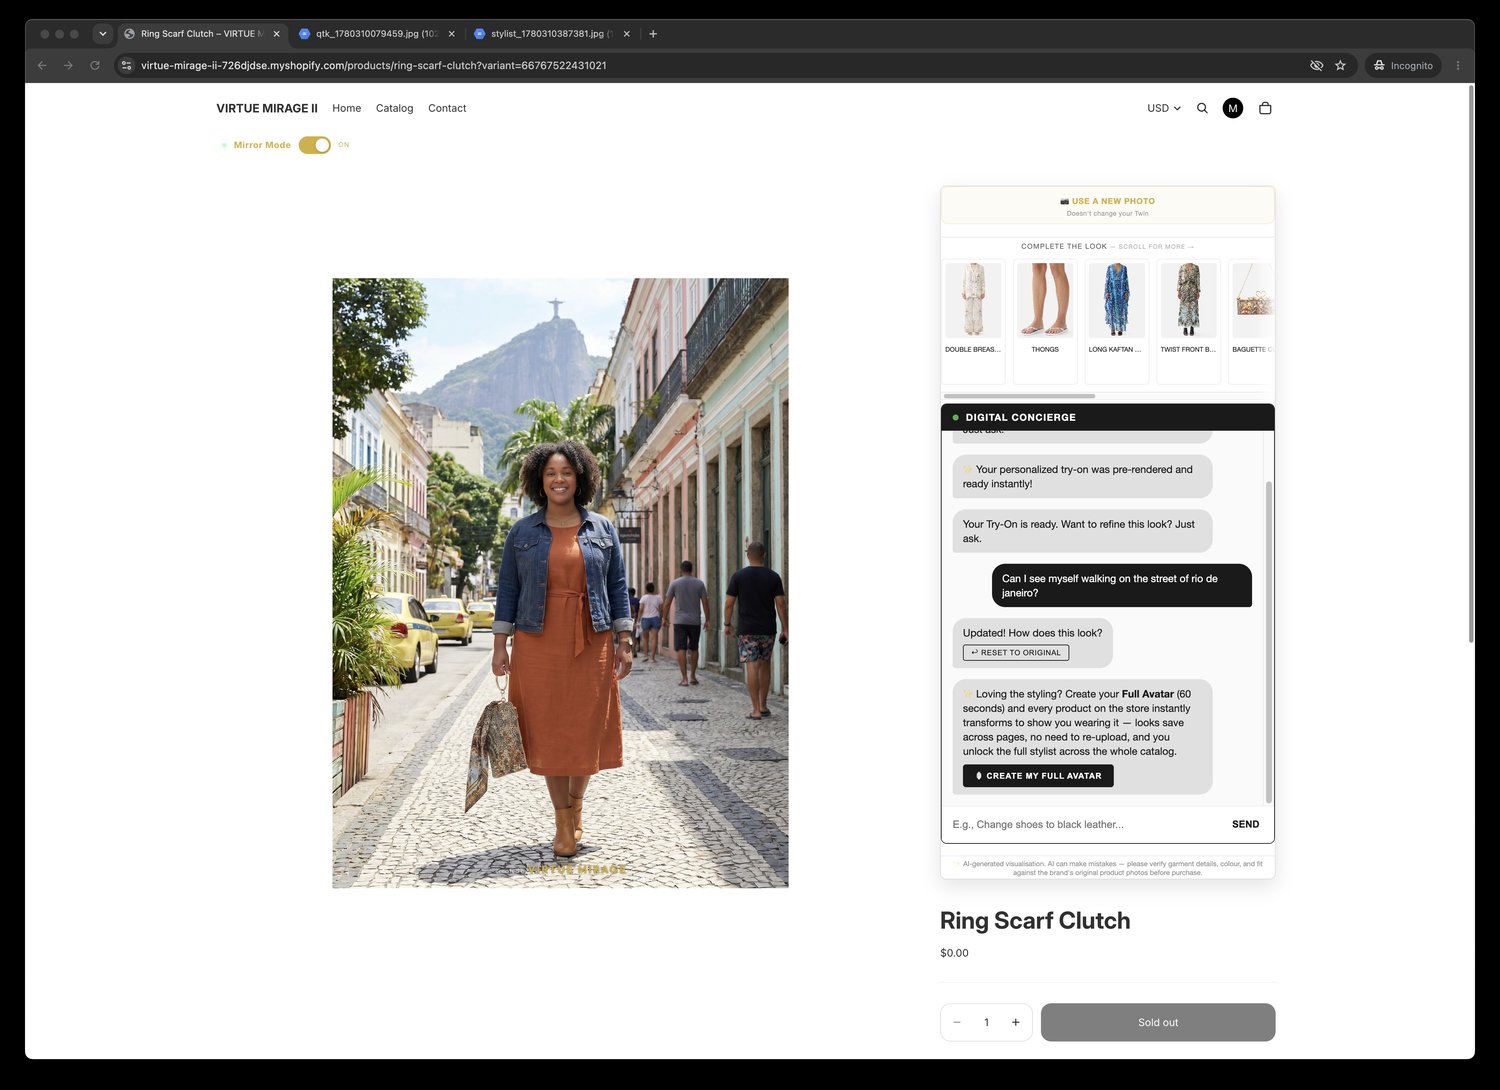Click the browser address bar URL

click(373, 65)
